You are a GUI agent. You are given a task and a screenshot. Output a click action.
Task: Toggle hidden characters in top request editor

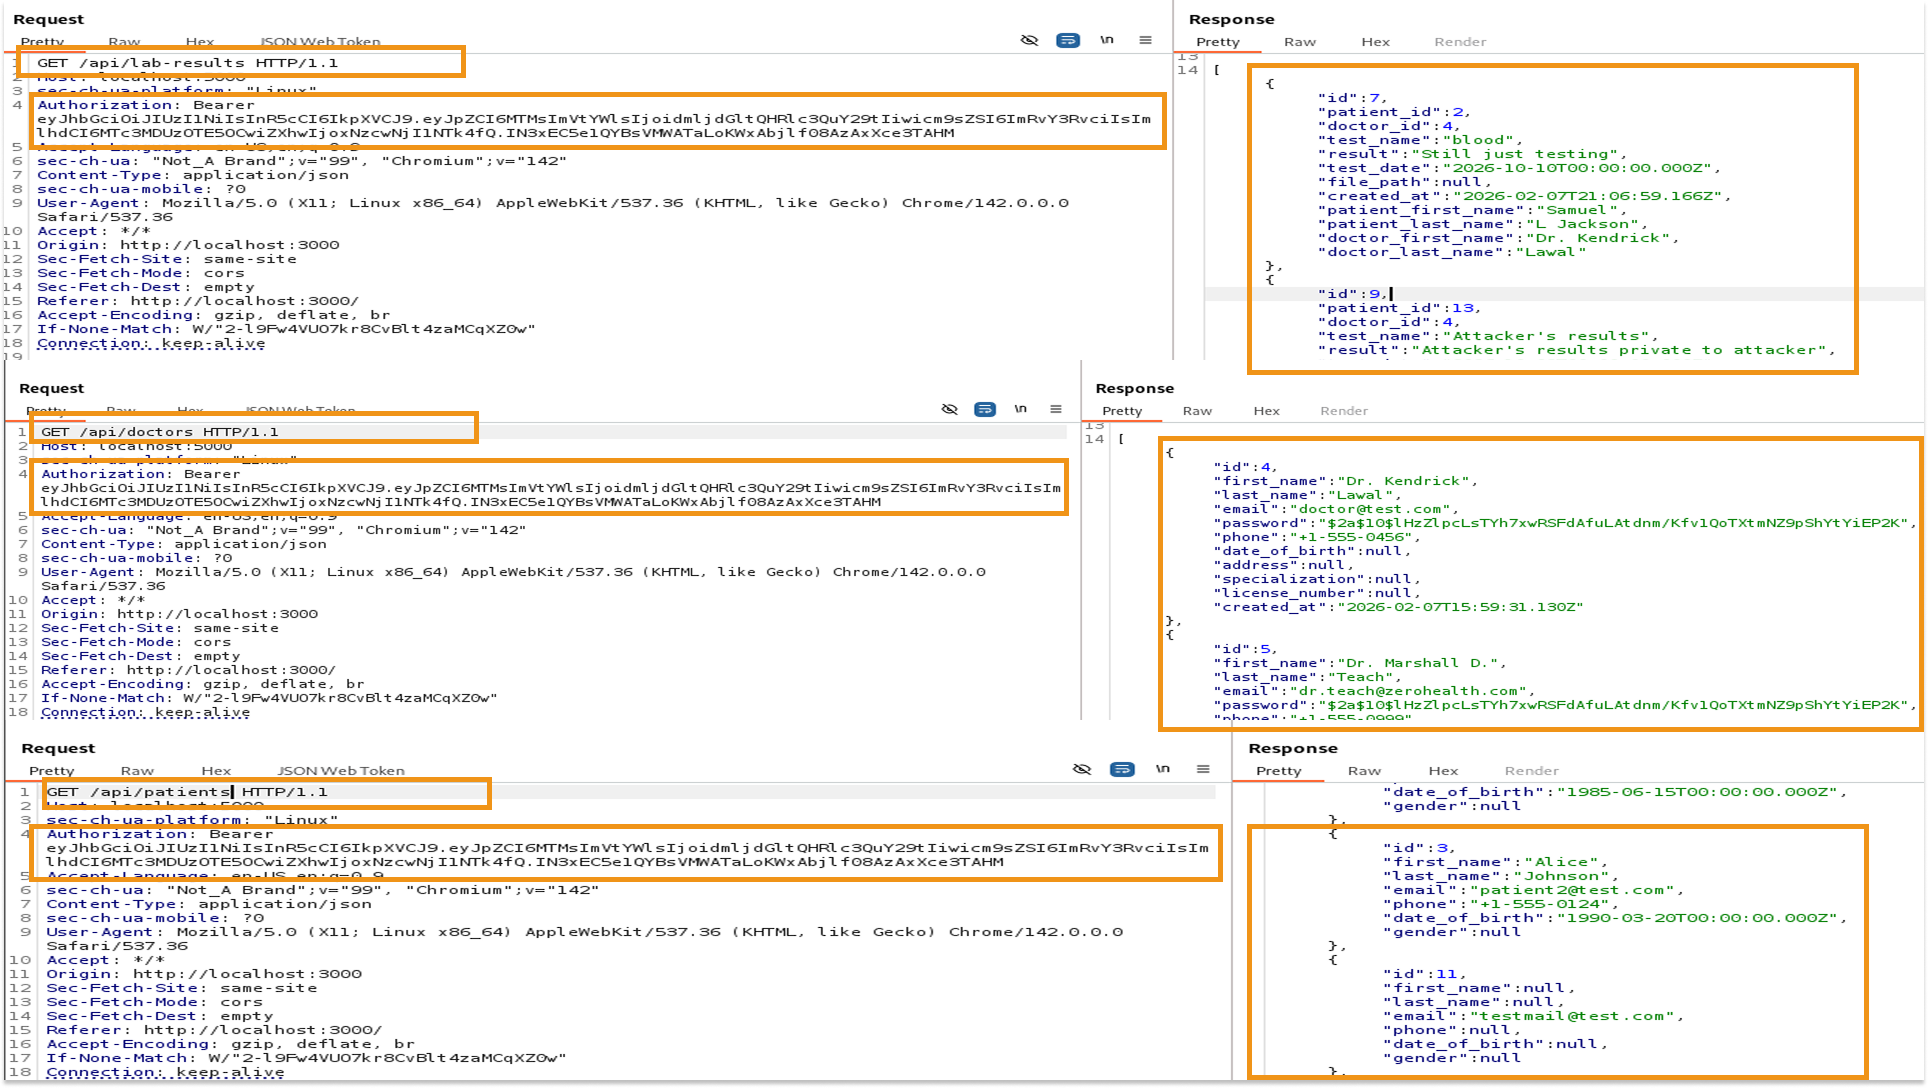coord(1028,41)
